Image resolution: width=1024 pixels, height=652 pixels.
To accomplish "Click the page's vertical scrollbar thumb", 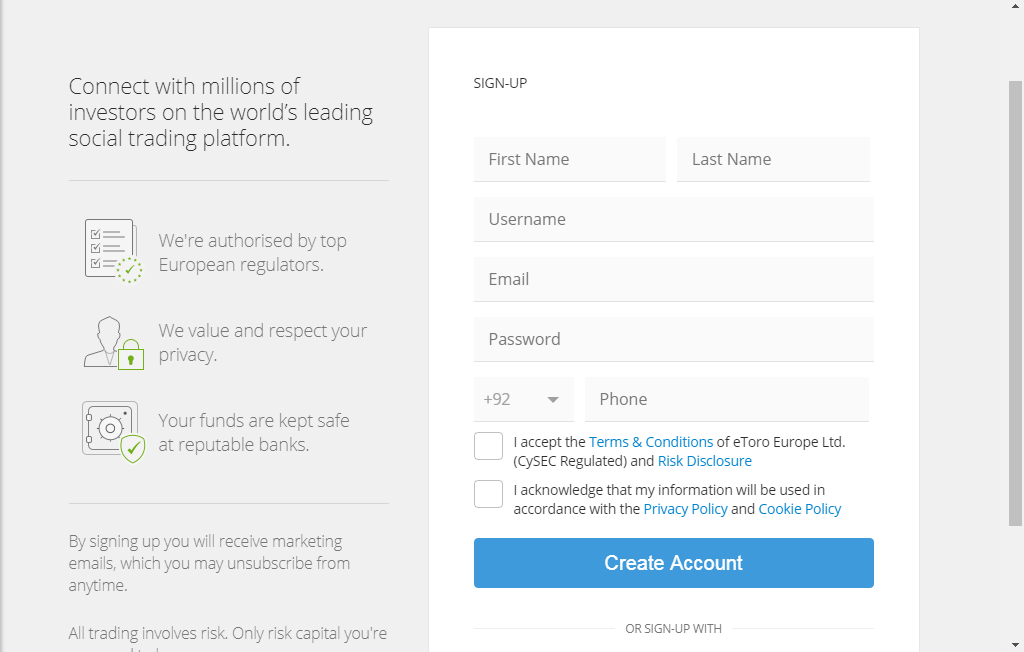I will coord(1016,300).
